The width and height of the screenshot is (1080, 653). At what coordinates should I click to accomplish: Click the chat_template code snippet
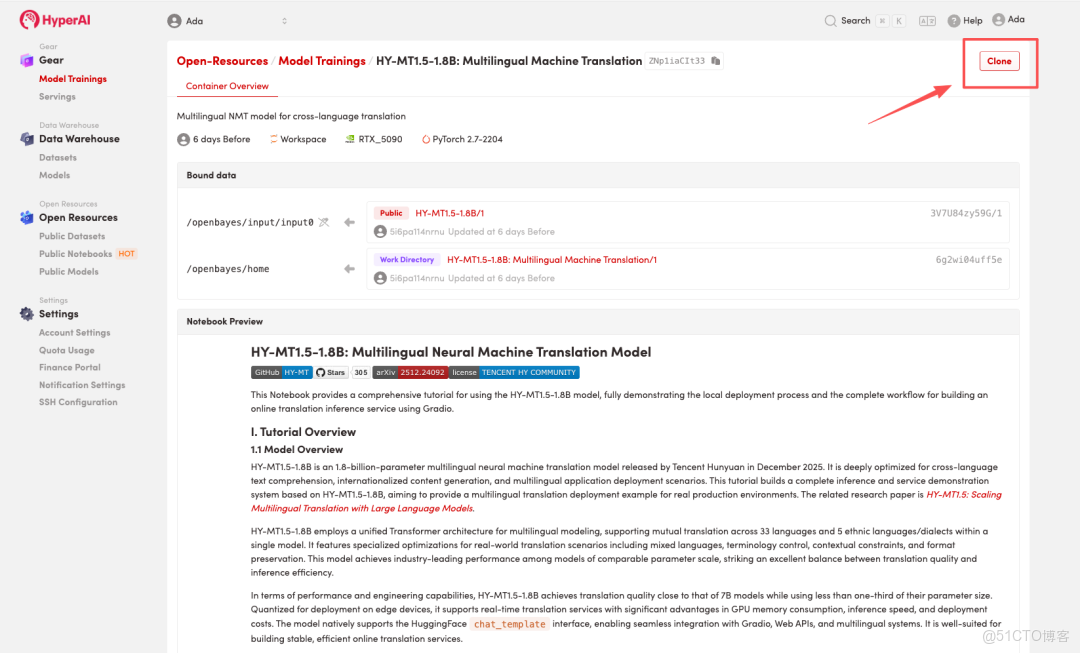(510, 624)
